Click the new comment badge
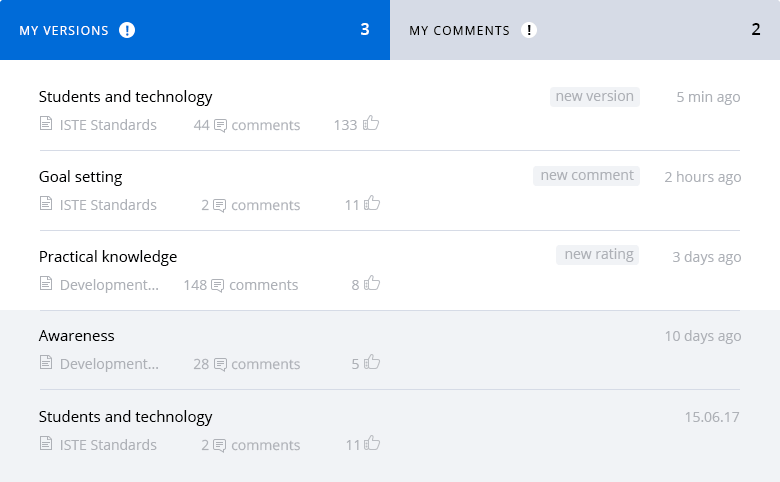 [x=586, y=176]
